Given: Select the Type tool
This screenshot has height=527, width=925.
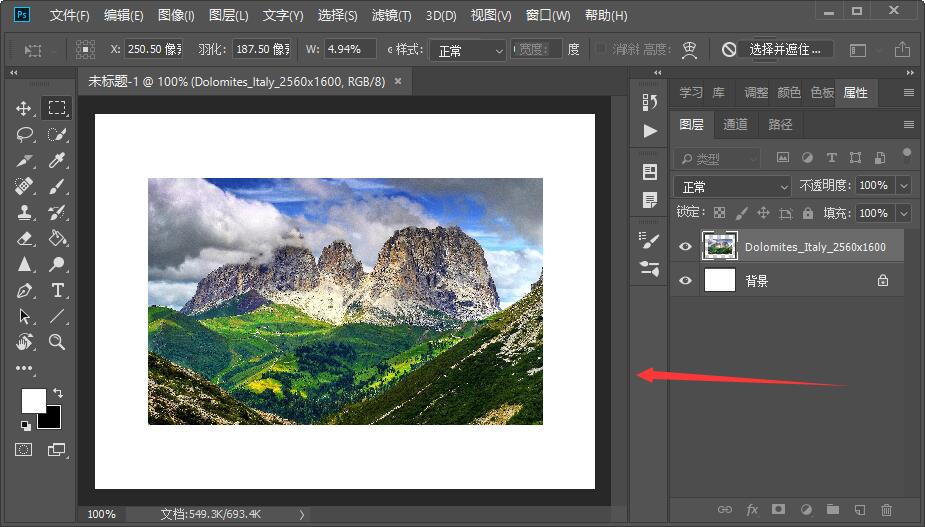Looking at the screenshot, I should tap(57, 290).
